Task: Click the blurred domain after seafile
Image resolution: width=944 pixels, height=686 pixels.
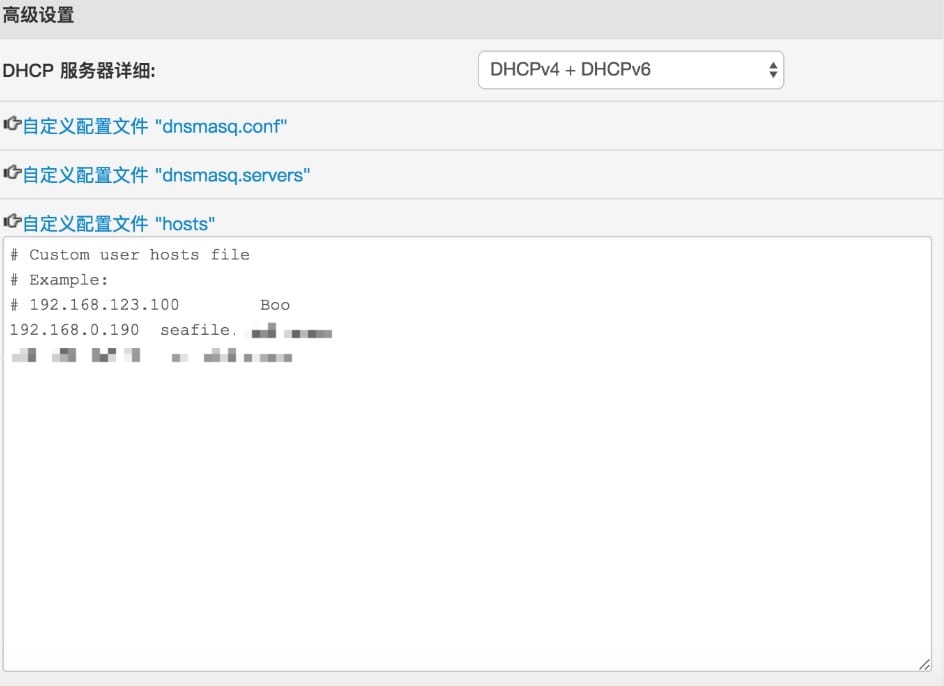Action: click(290, 331)
